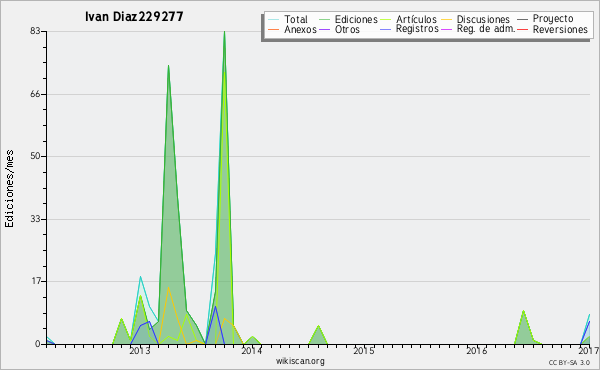Click the tallest green peak at 83 edits

pyautogui.click(x=224, y=32)
